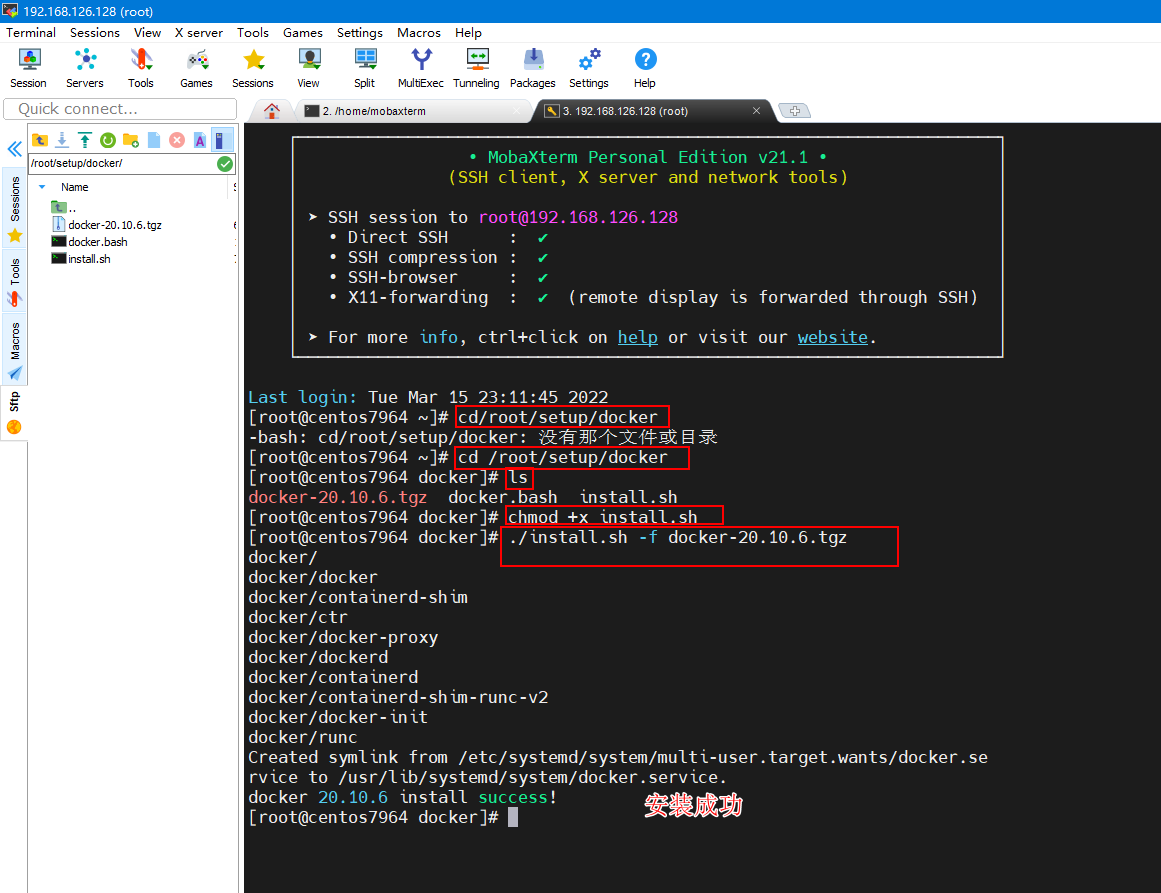Open the Terminal menu

(31, 33)
